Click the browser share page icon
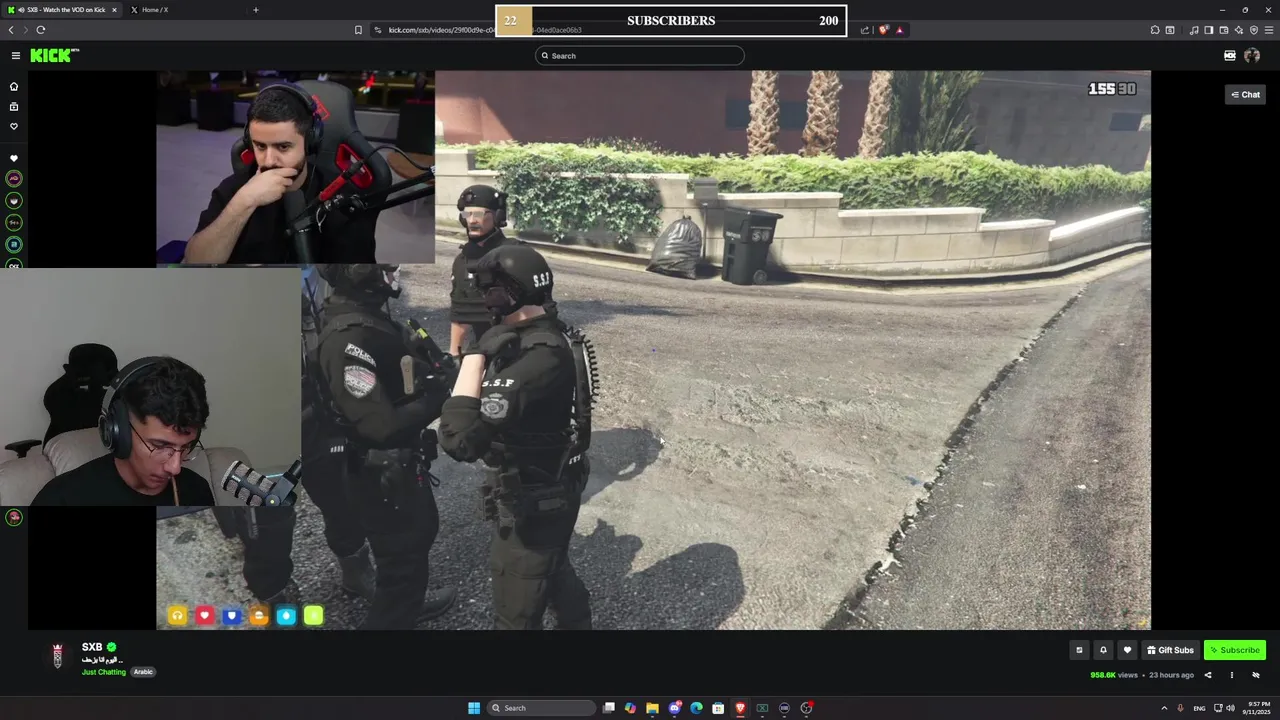This screenshot has height=720, width=1280. [x=865, y=30]
